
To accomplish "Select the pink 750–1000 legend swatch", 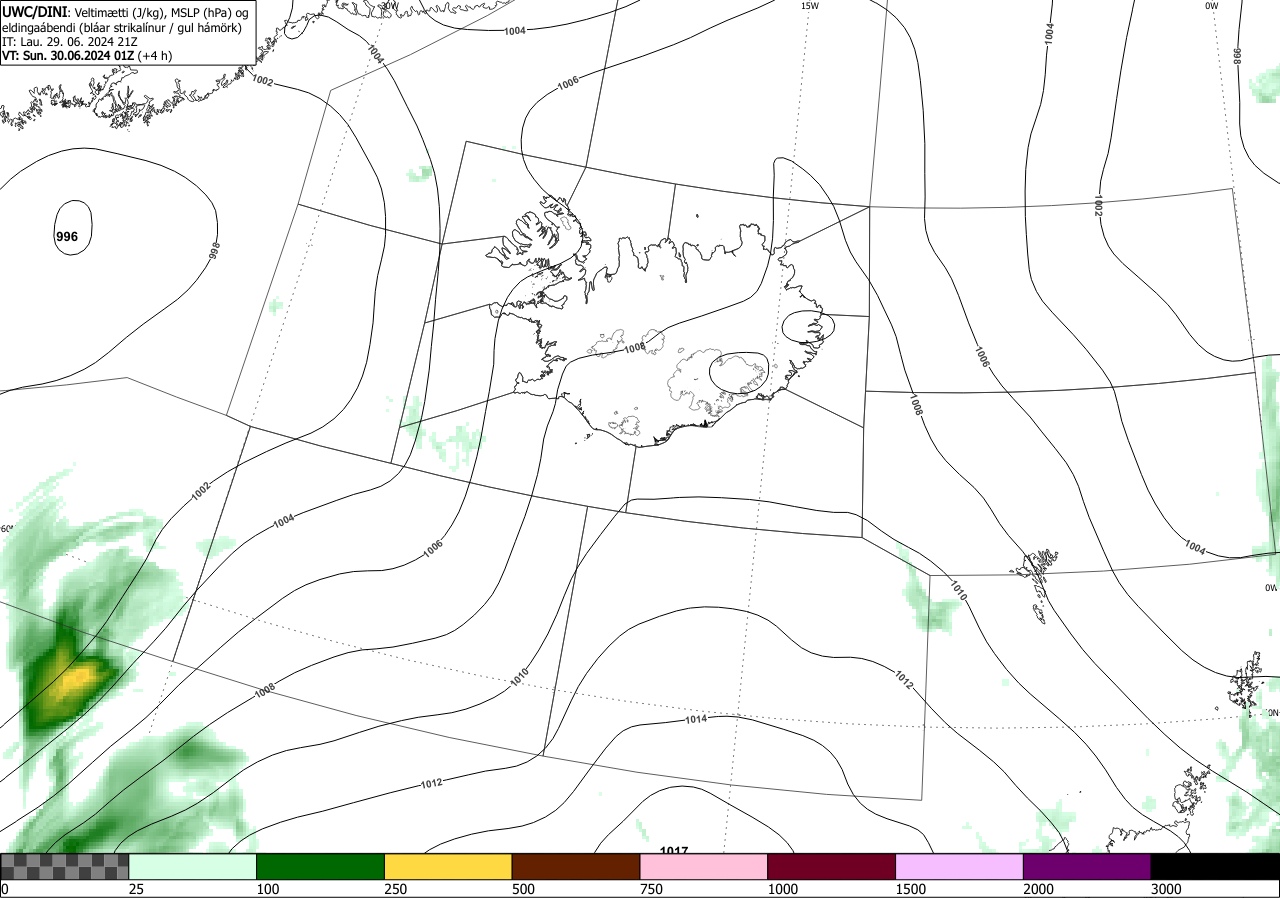I will click(704, 866).
